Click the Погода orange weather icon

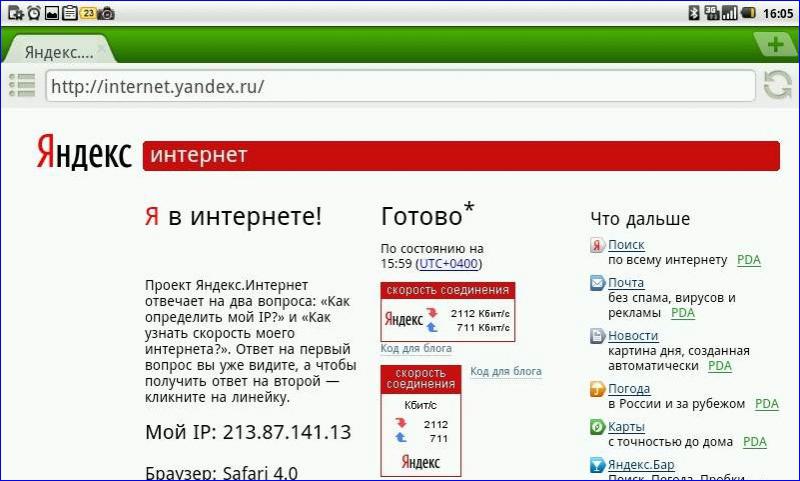coord(597,389)
